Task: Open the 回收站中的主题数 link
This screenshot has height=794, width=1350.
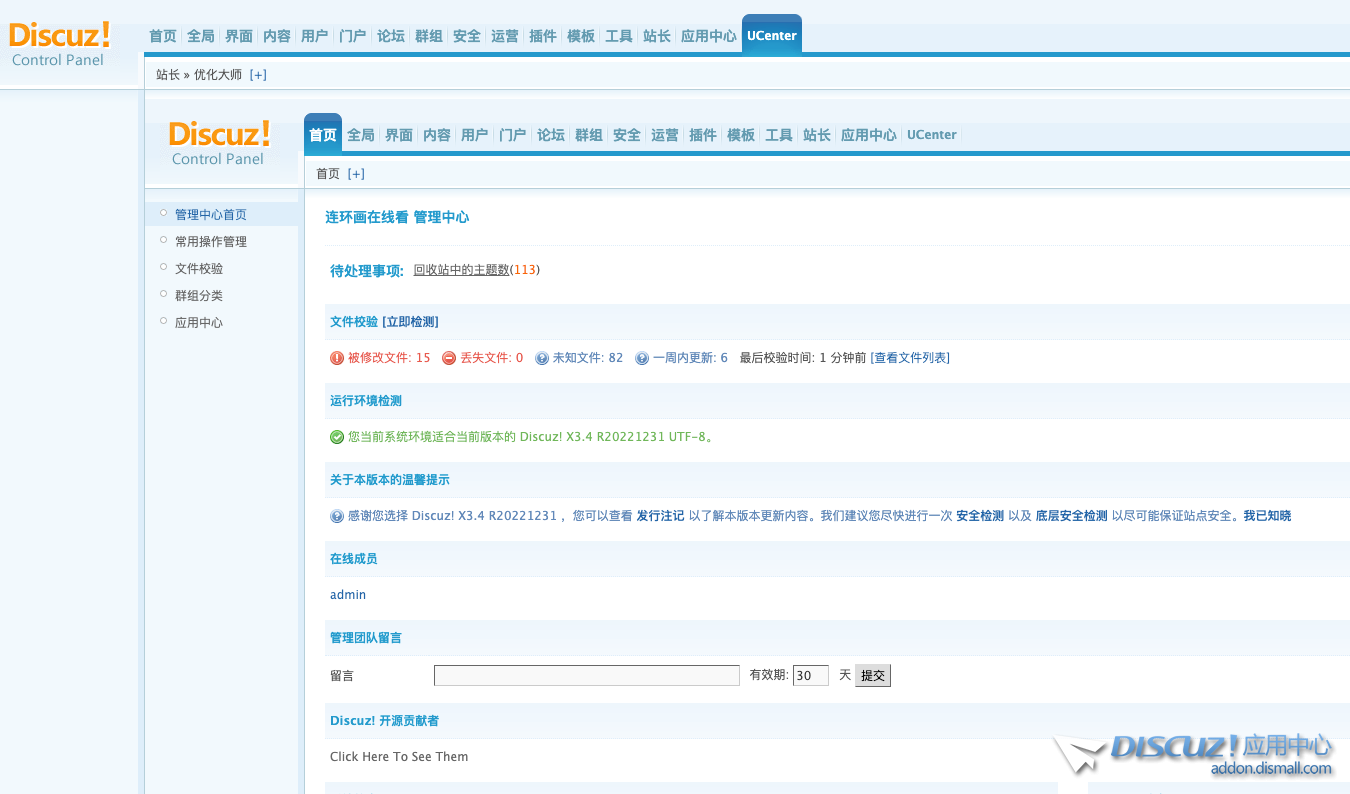Action: click(461, 270)
